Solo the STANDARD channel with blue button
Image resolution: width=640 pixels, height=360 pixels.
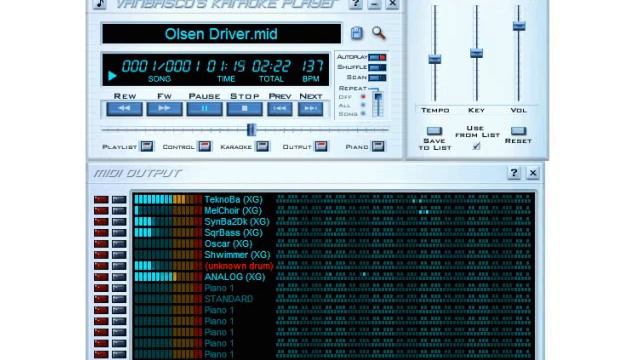(119, 299)
